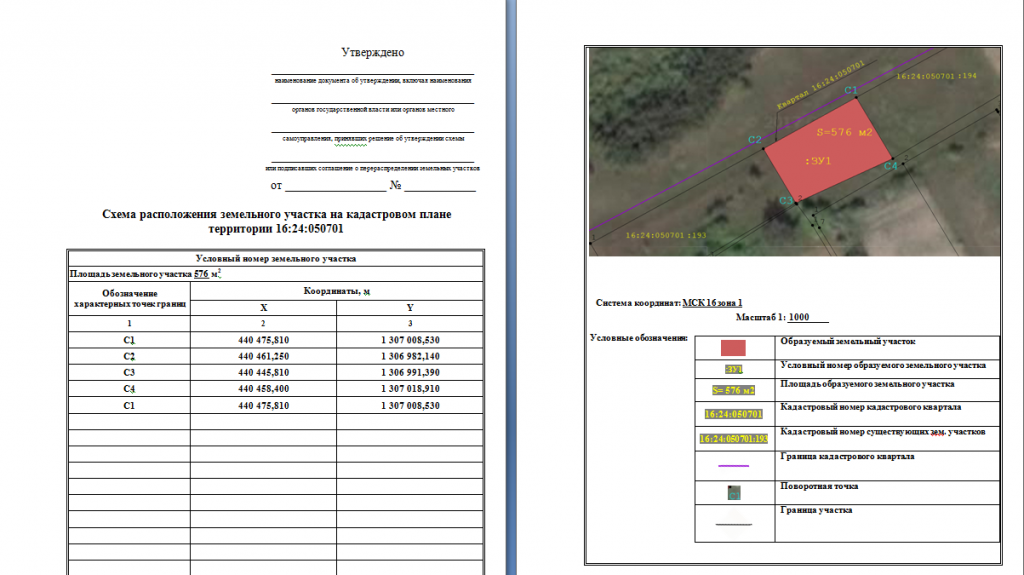This screenshot has width=1024, height=575.
Task: Click the purple line sample in the legend
Action: (733, 466)
